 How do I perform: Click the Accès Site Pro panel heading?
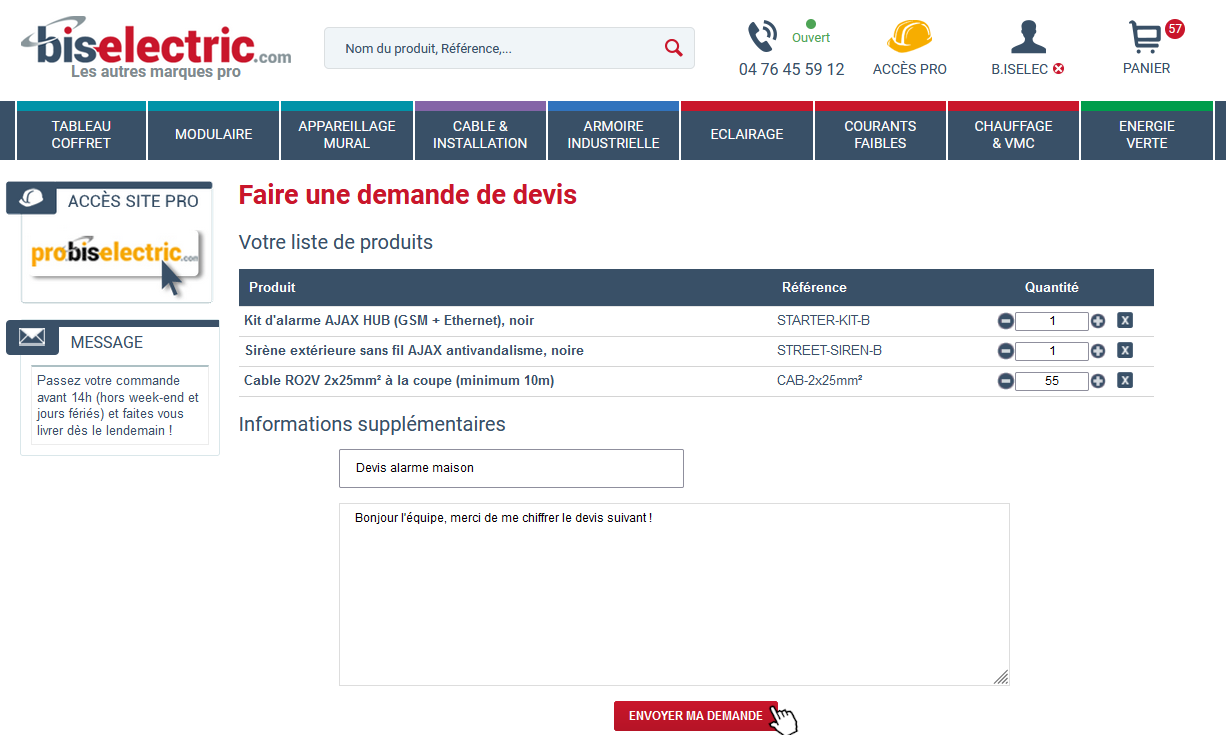click(133, 201)
